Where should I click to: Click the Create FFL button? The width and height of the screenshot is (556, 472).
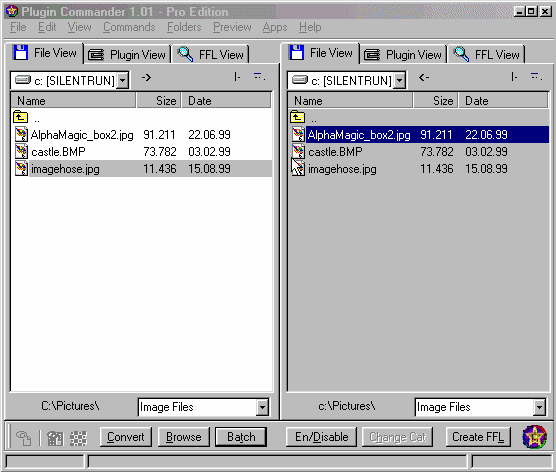(x=478, y=437)
